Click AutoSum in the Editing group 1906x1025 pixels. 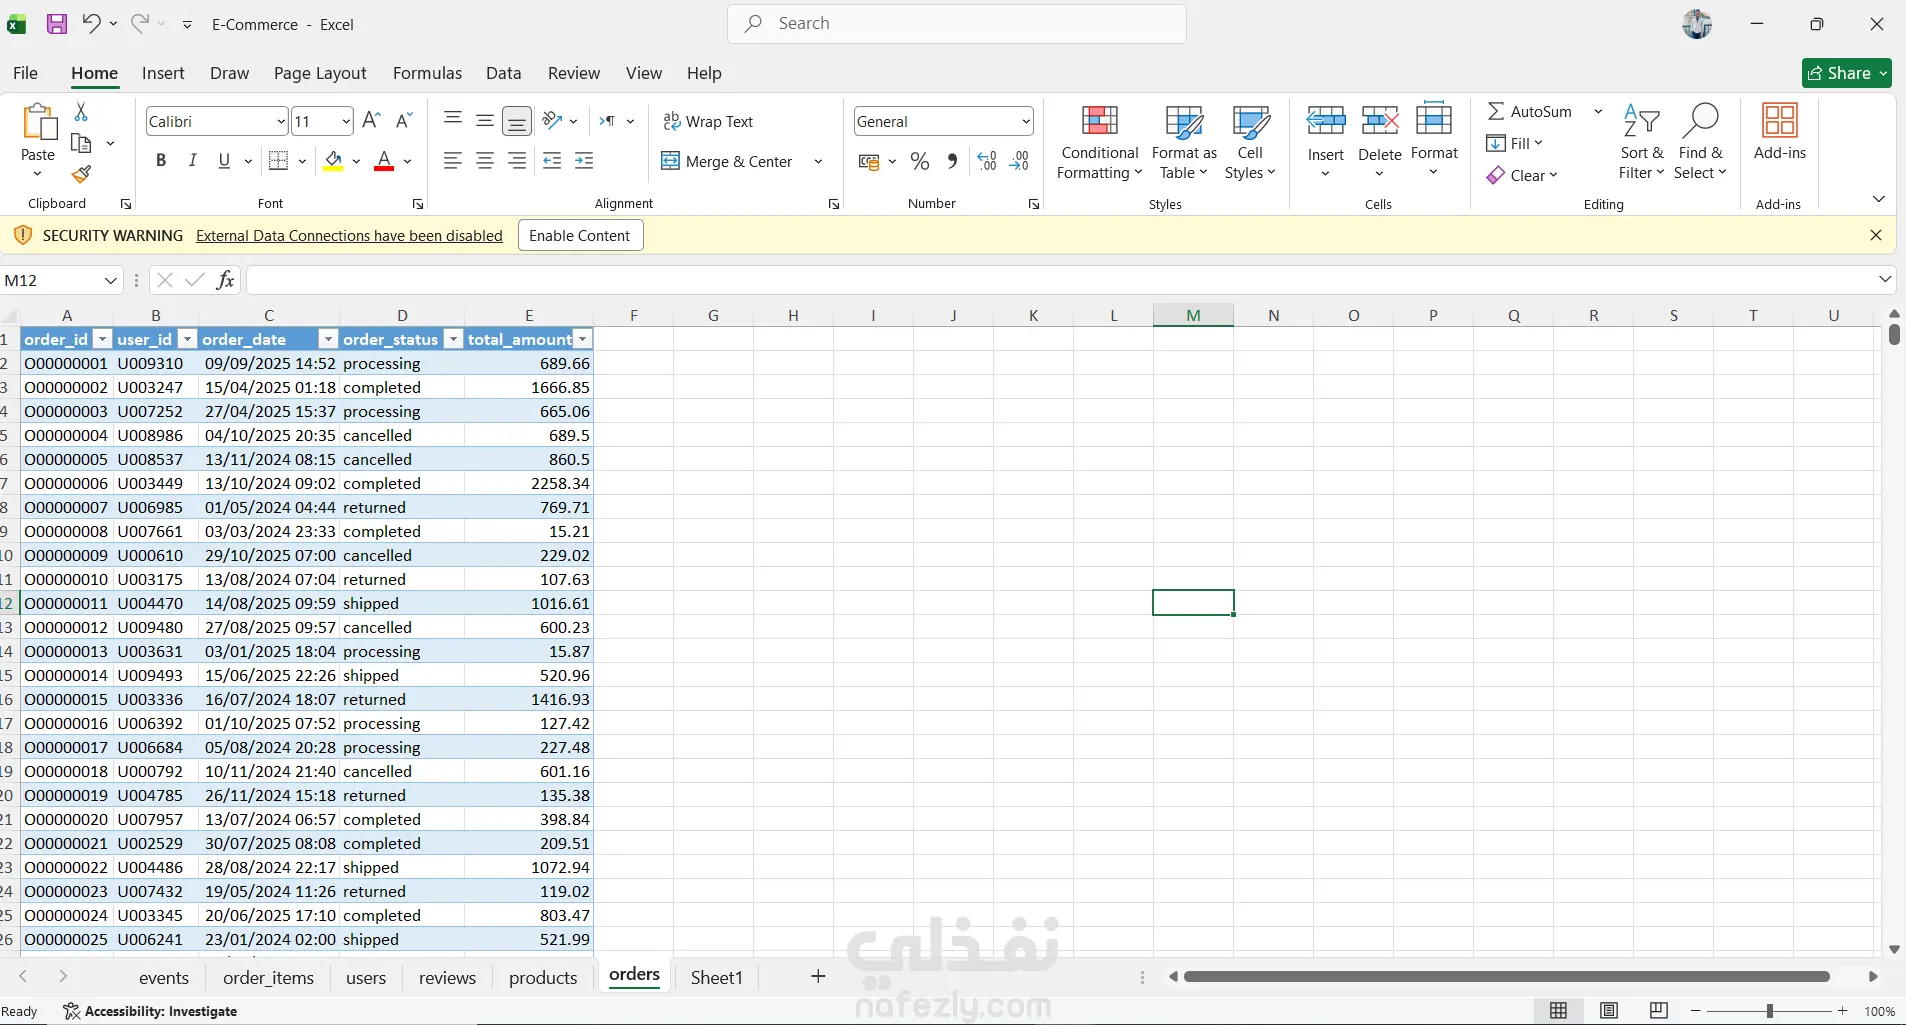pos(1530,112)
